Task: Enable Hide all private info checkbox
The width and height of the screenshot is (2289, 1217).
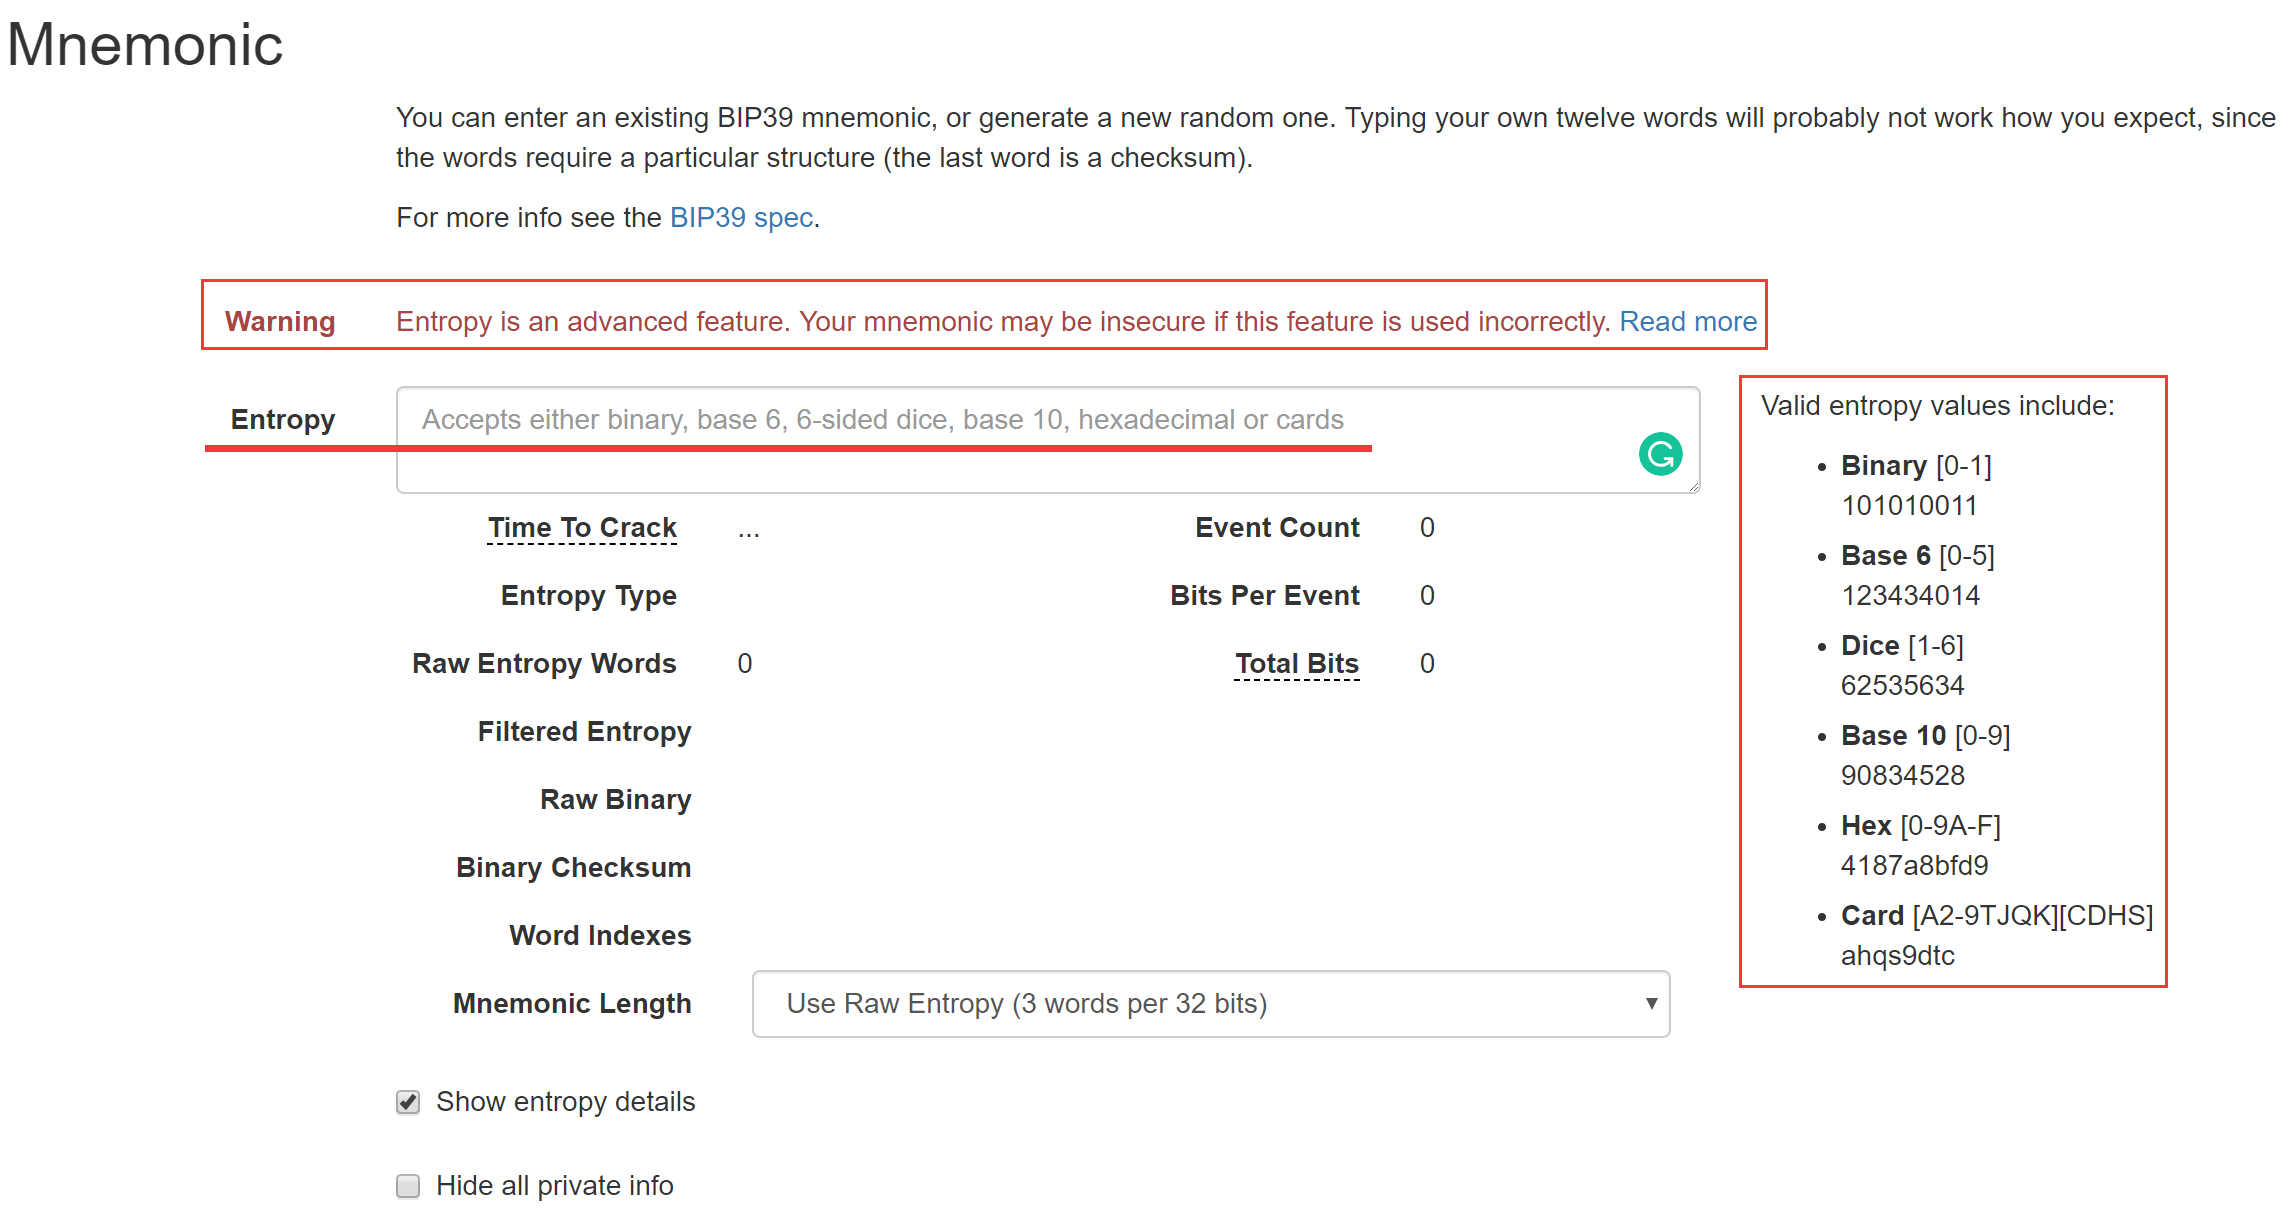Action: point(408,1186)
